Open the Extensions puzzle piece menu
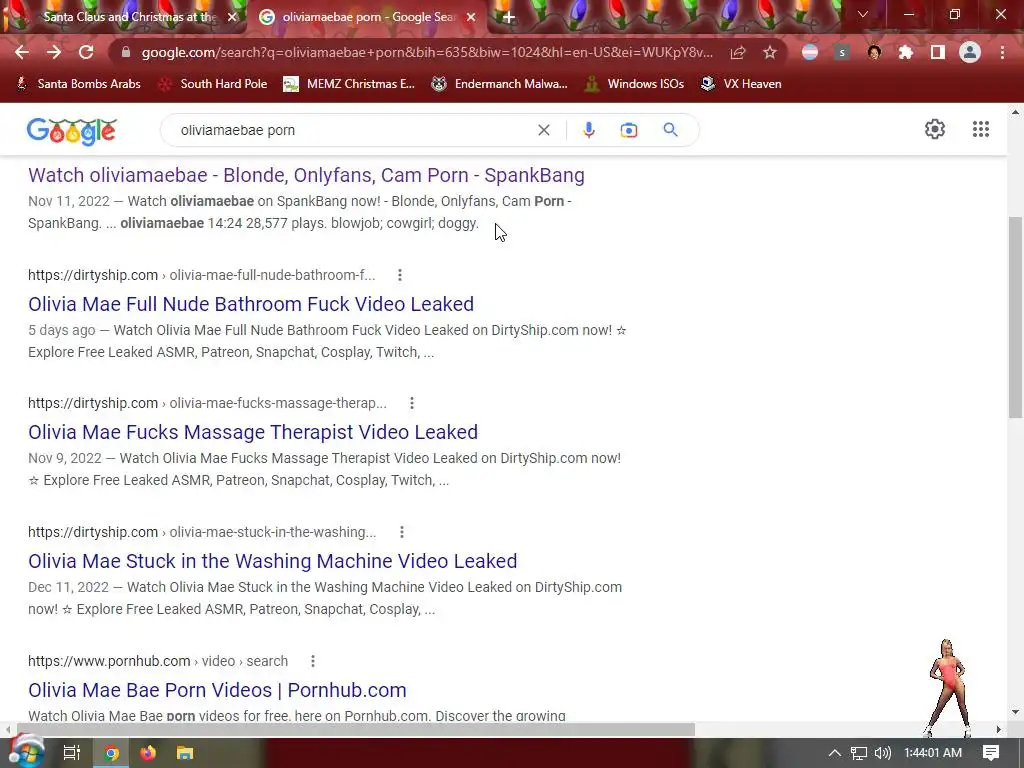 point(906,52)
